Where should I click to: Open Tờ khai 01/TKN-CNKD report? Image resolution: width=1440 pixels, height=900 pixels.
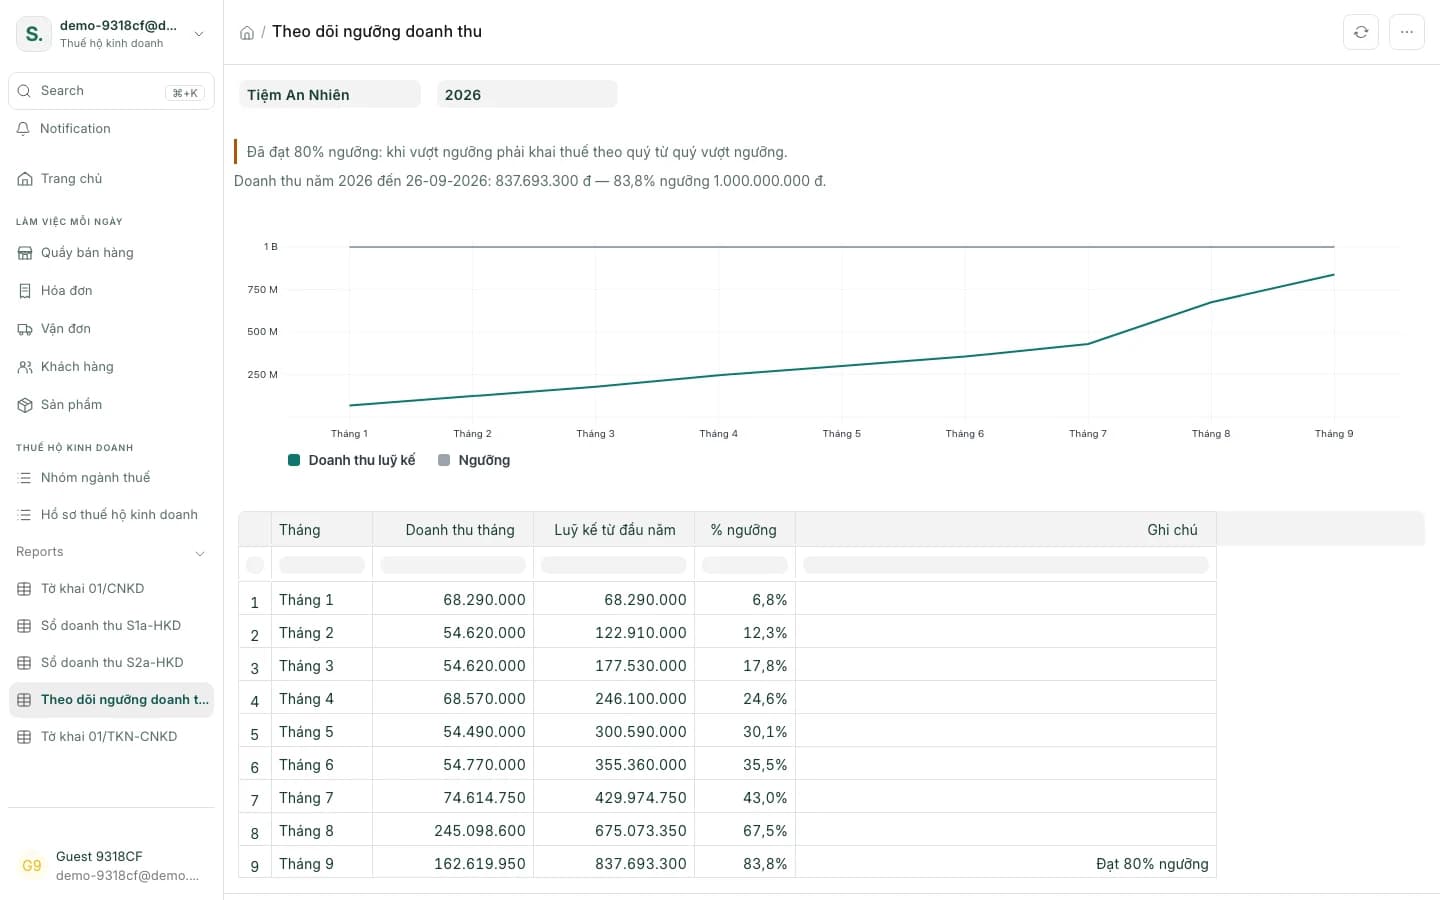tap(111, 737)
